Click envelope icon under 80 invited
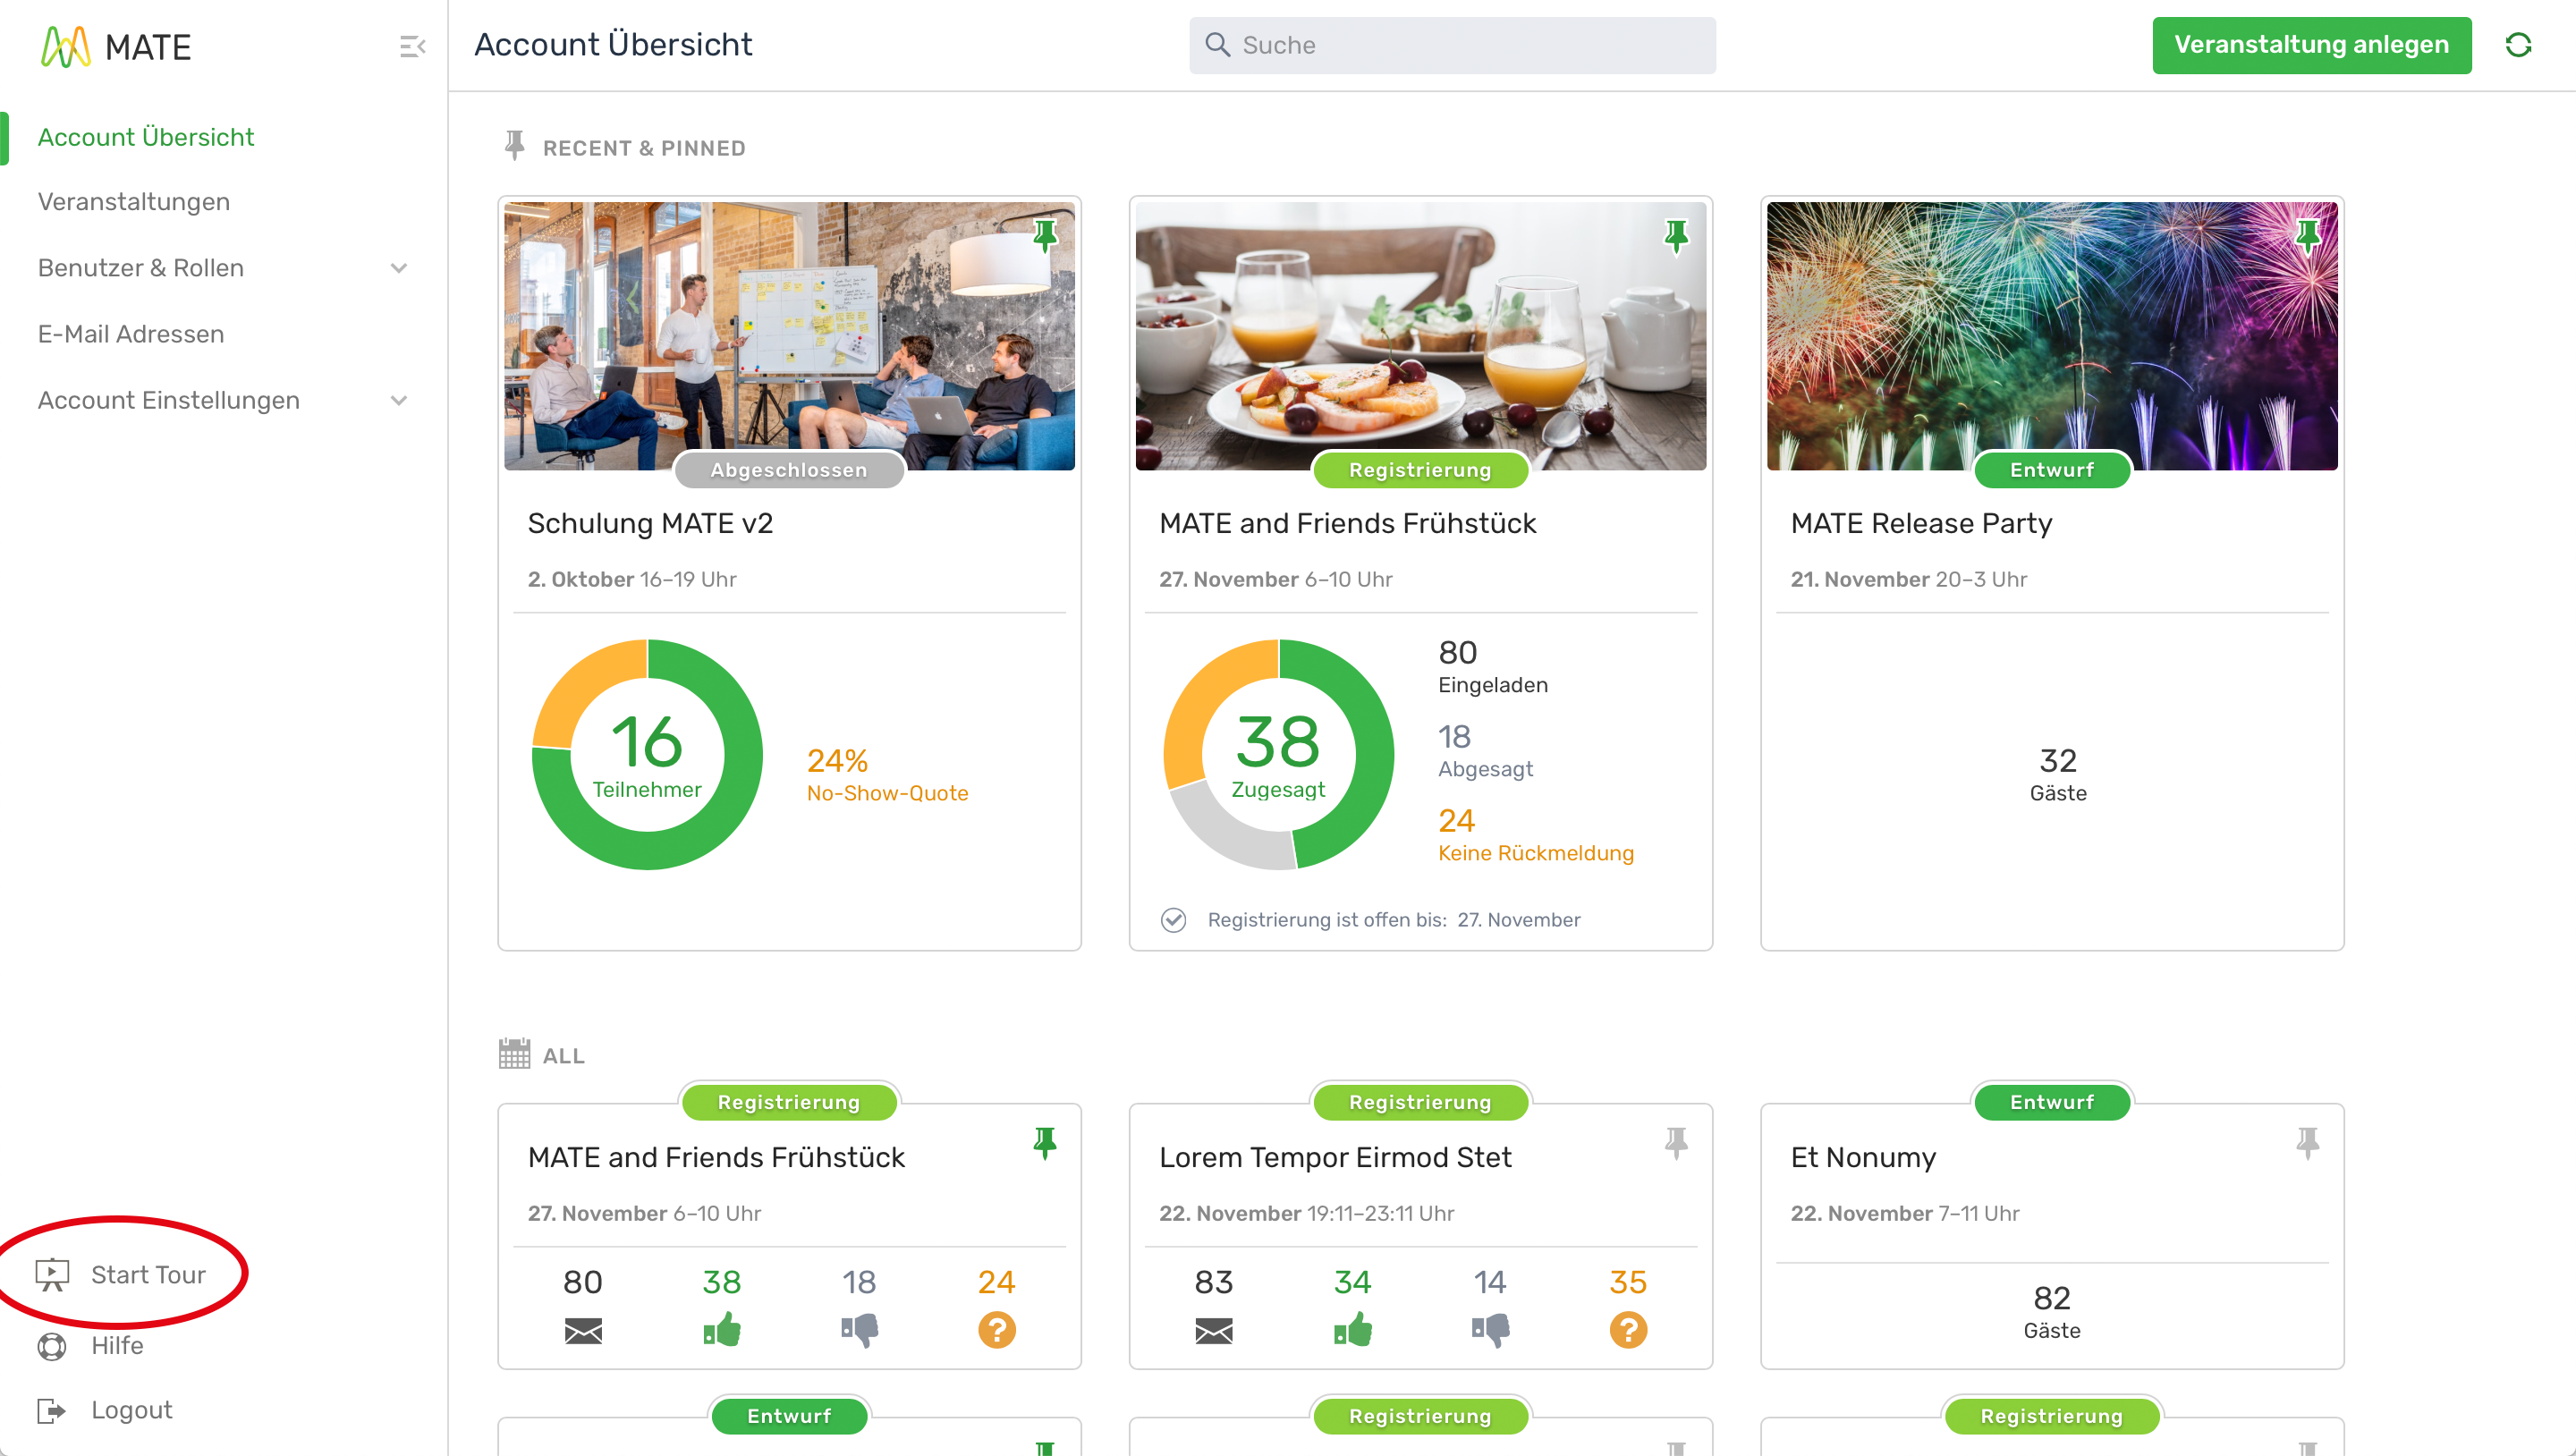 click(583, 1331)
